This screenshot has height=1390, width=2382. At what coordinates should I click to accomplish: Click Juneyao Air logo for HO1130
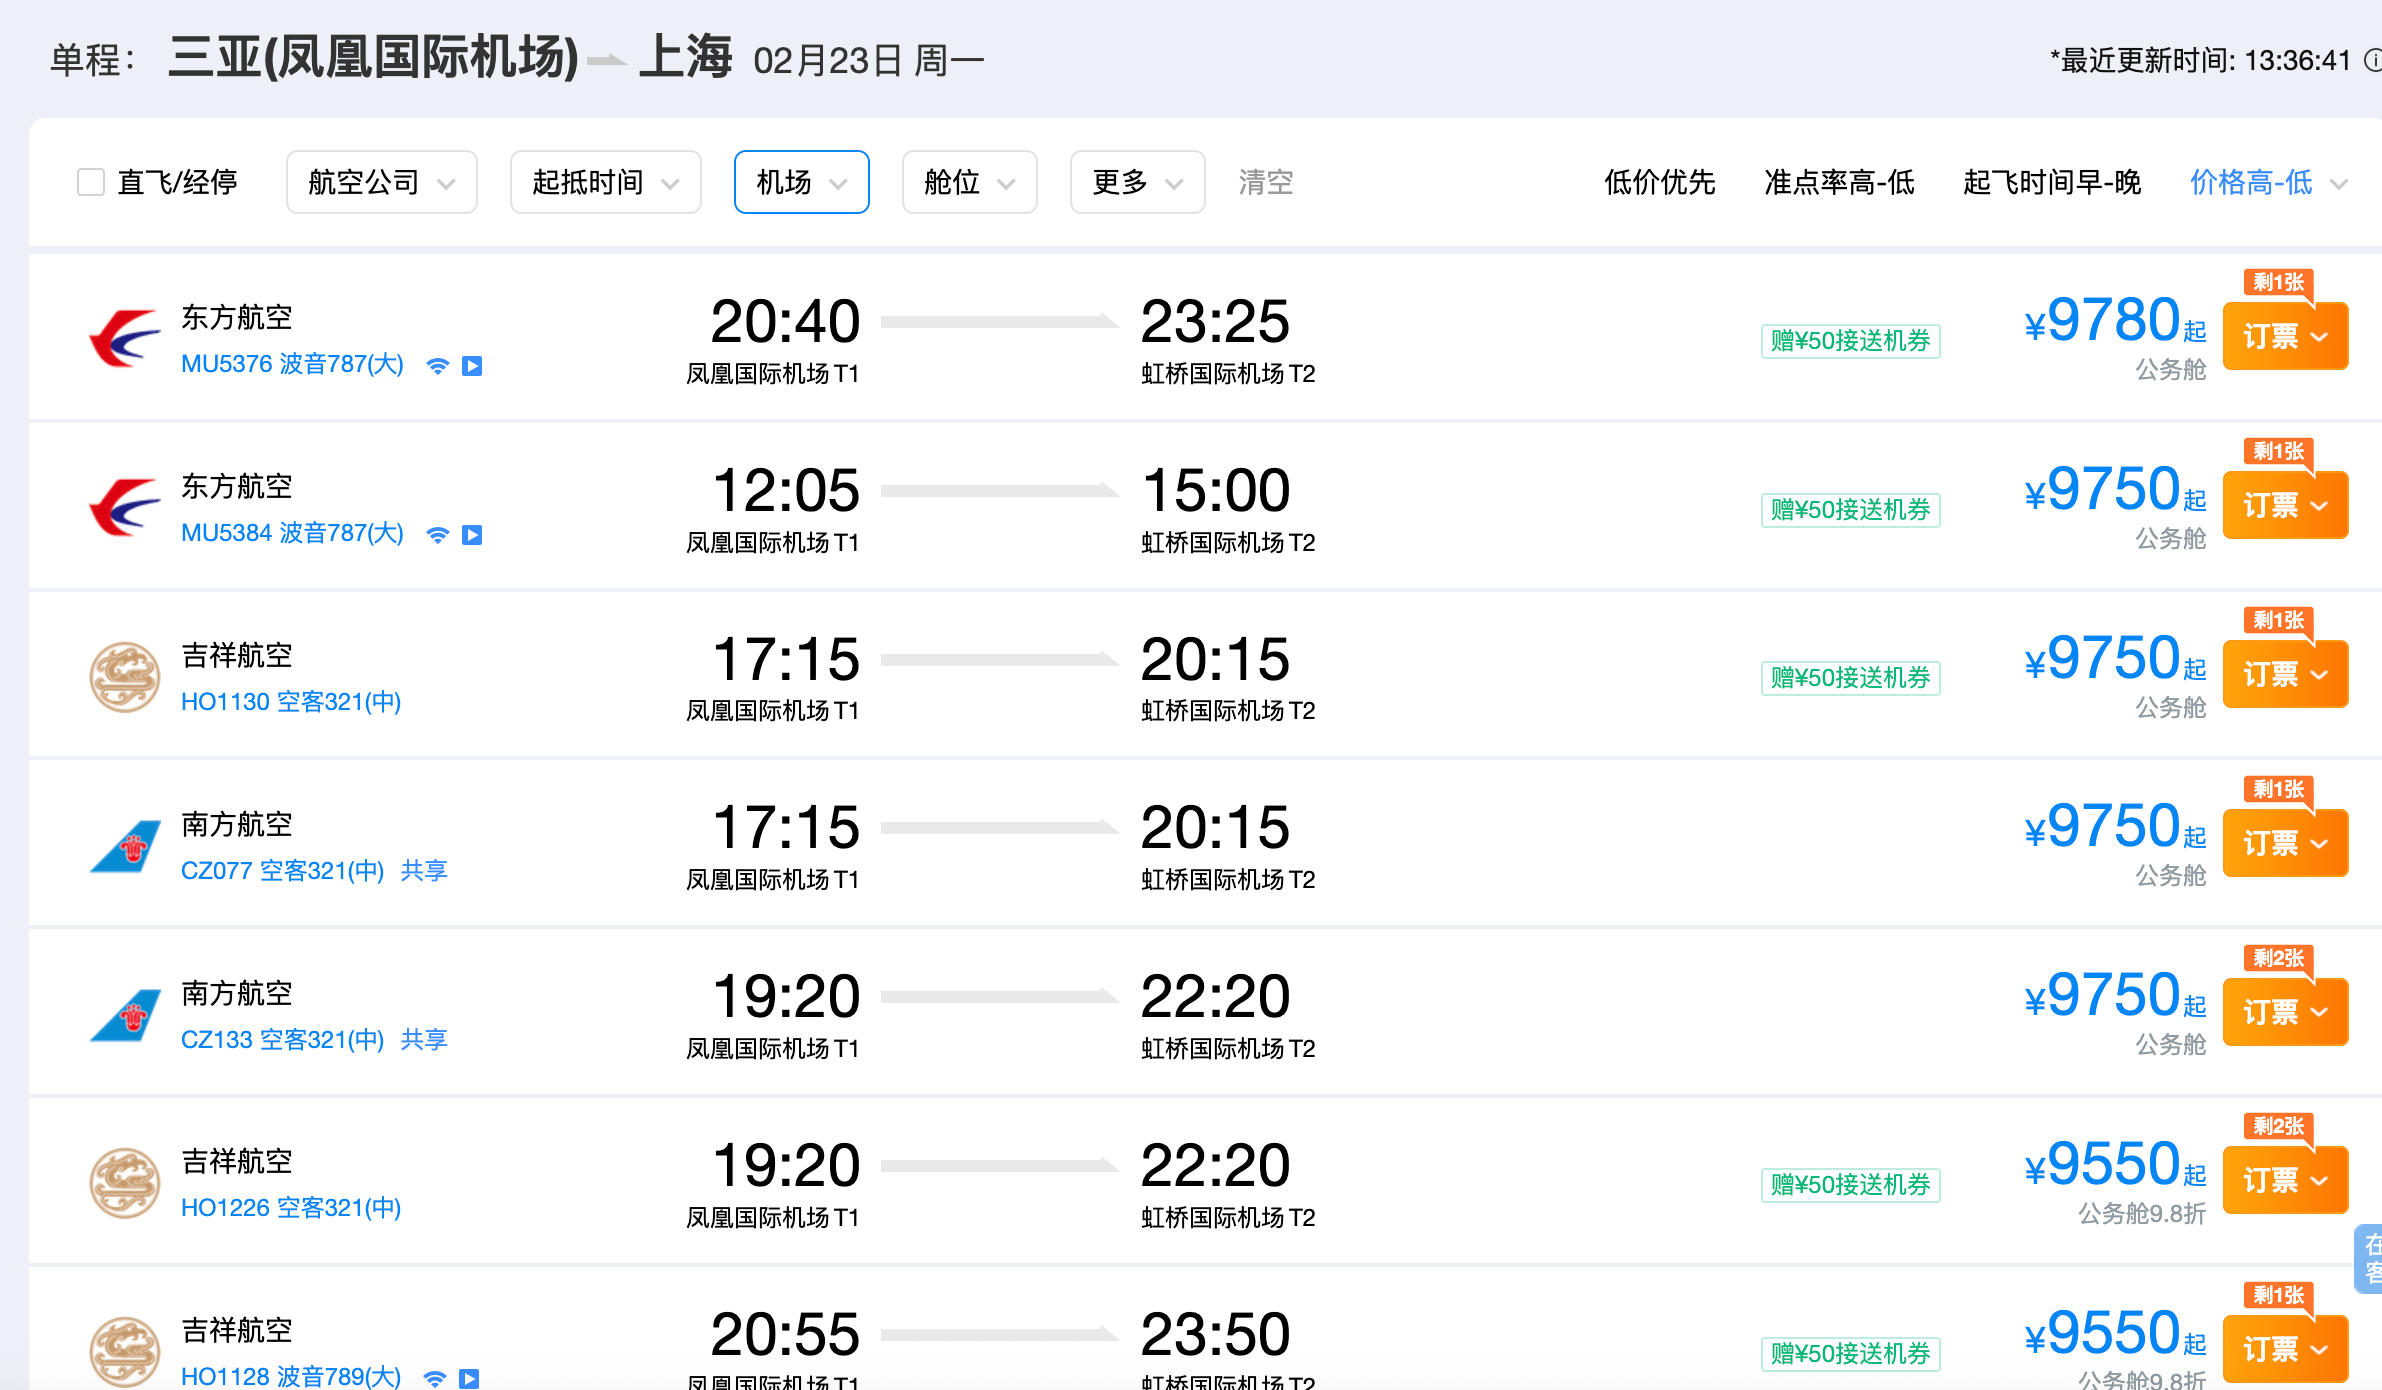(124, 677)
